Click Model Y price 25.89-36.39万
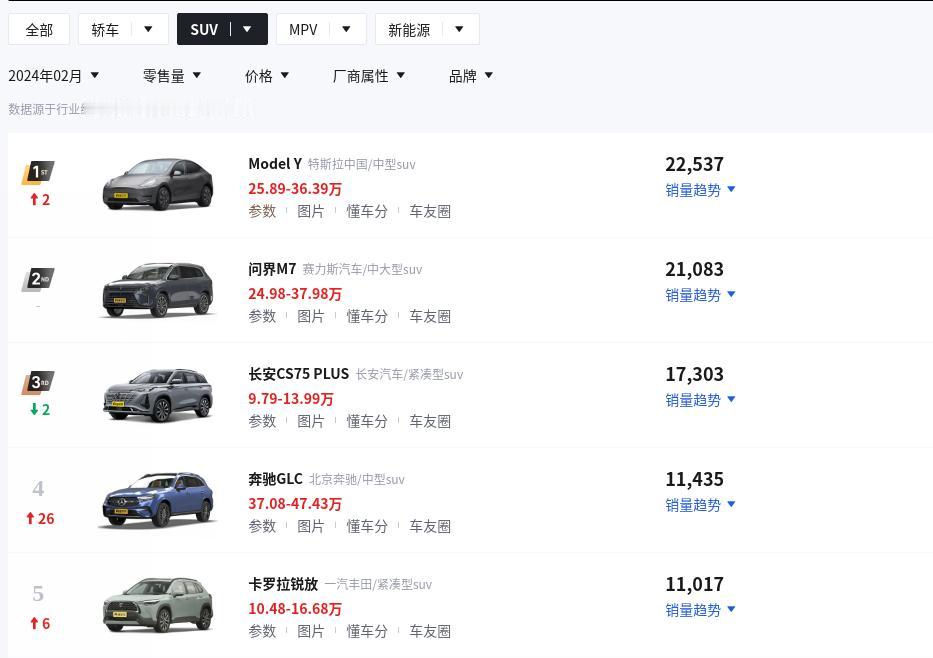This screenshot has height=658, width=933. point(295,189)
